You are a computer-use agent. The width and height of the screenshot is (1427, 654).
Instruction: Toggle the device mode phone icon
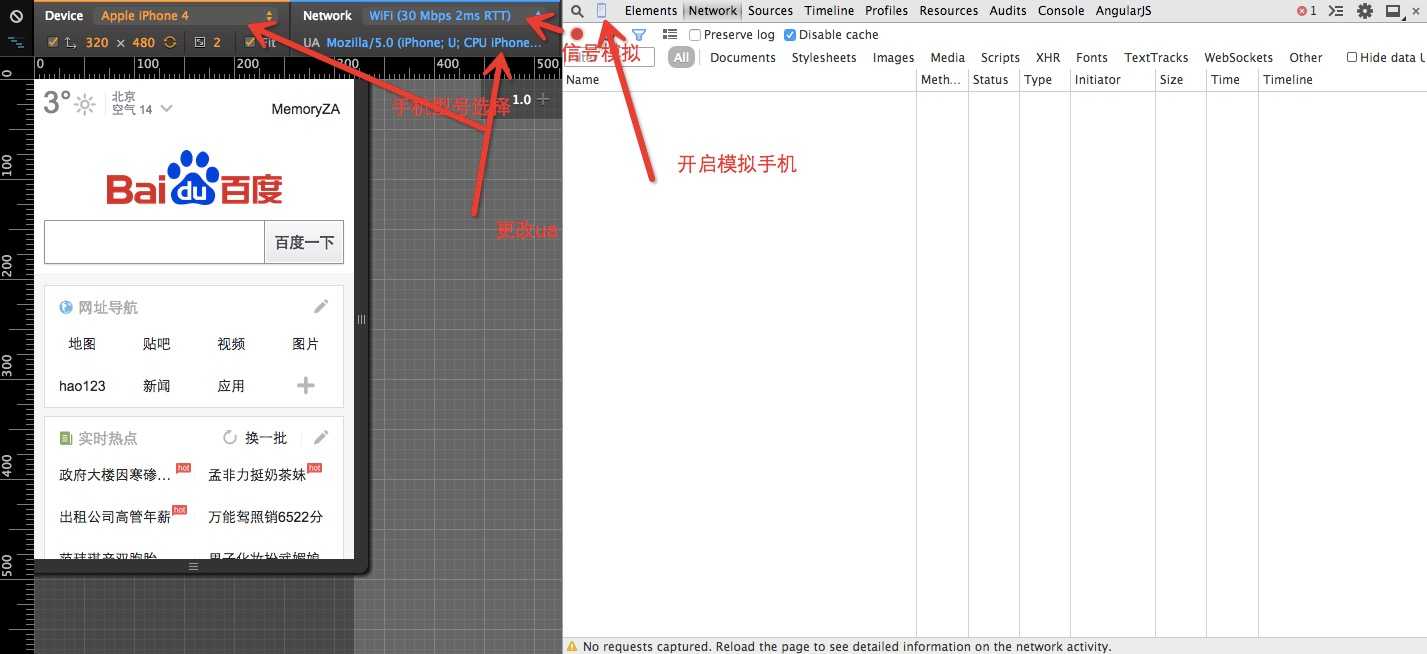click(x=601, y=11)
